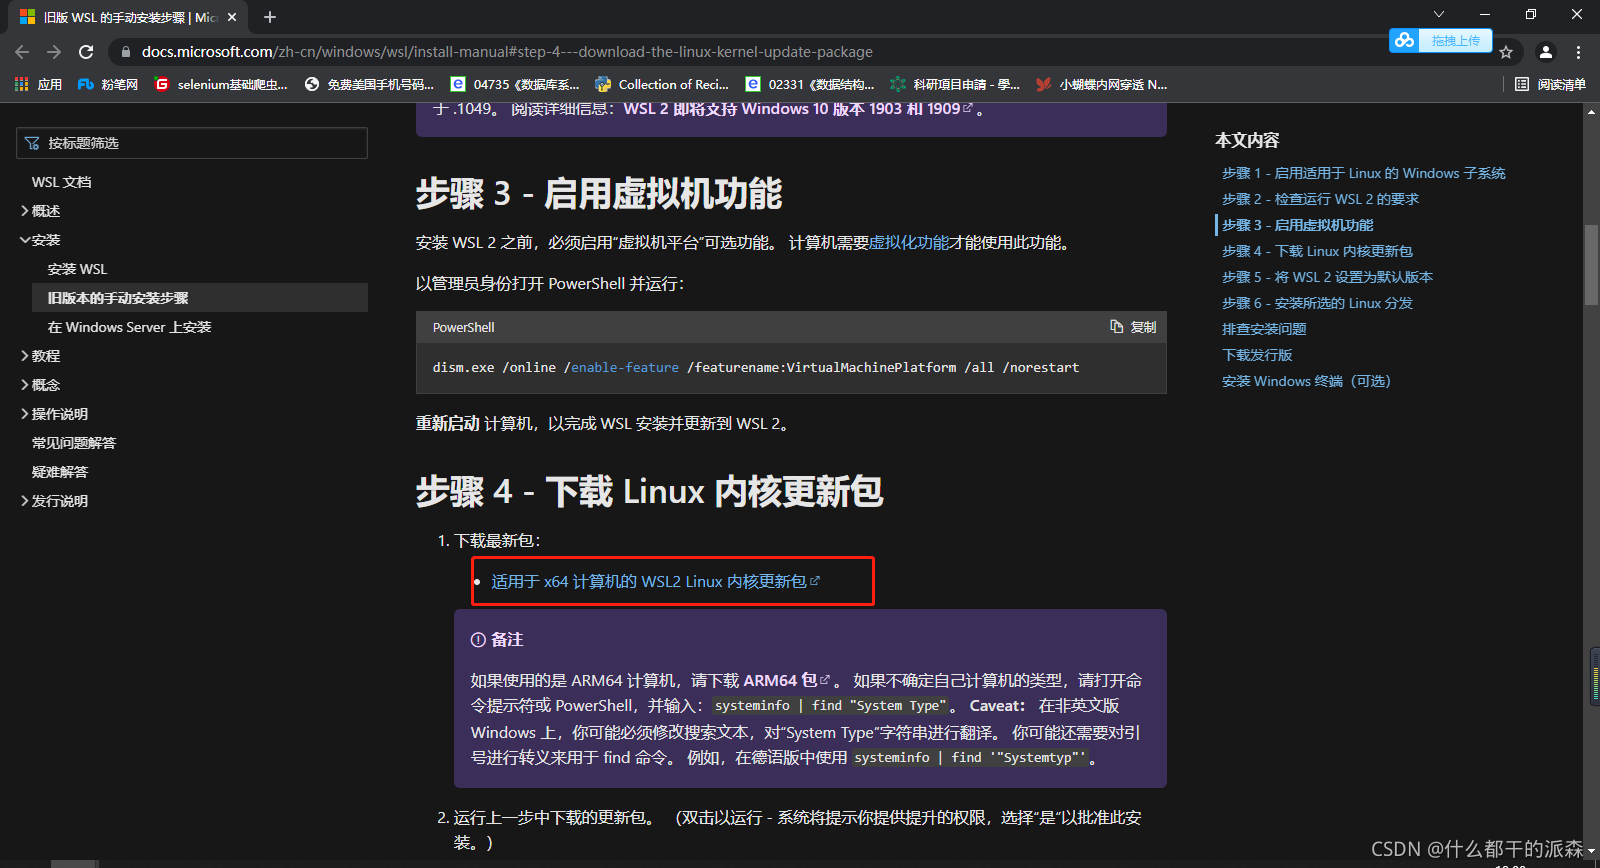Image resolution: width=1600 pixels, height=868 pixels.
Task: Open the 04735 数据库系 bookmark
Action: click(515, 84)
